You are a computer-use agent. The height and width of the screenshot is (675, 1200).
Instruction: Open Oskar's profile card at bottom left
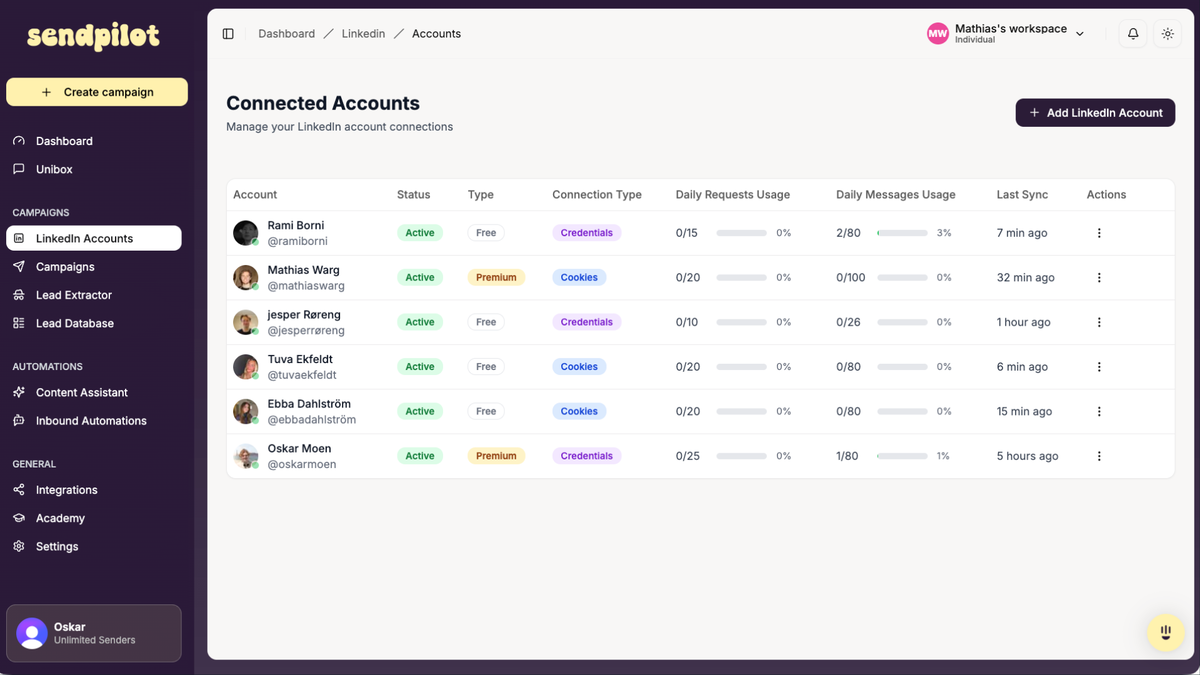pos(93,632)
